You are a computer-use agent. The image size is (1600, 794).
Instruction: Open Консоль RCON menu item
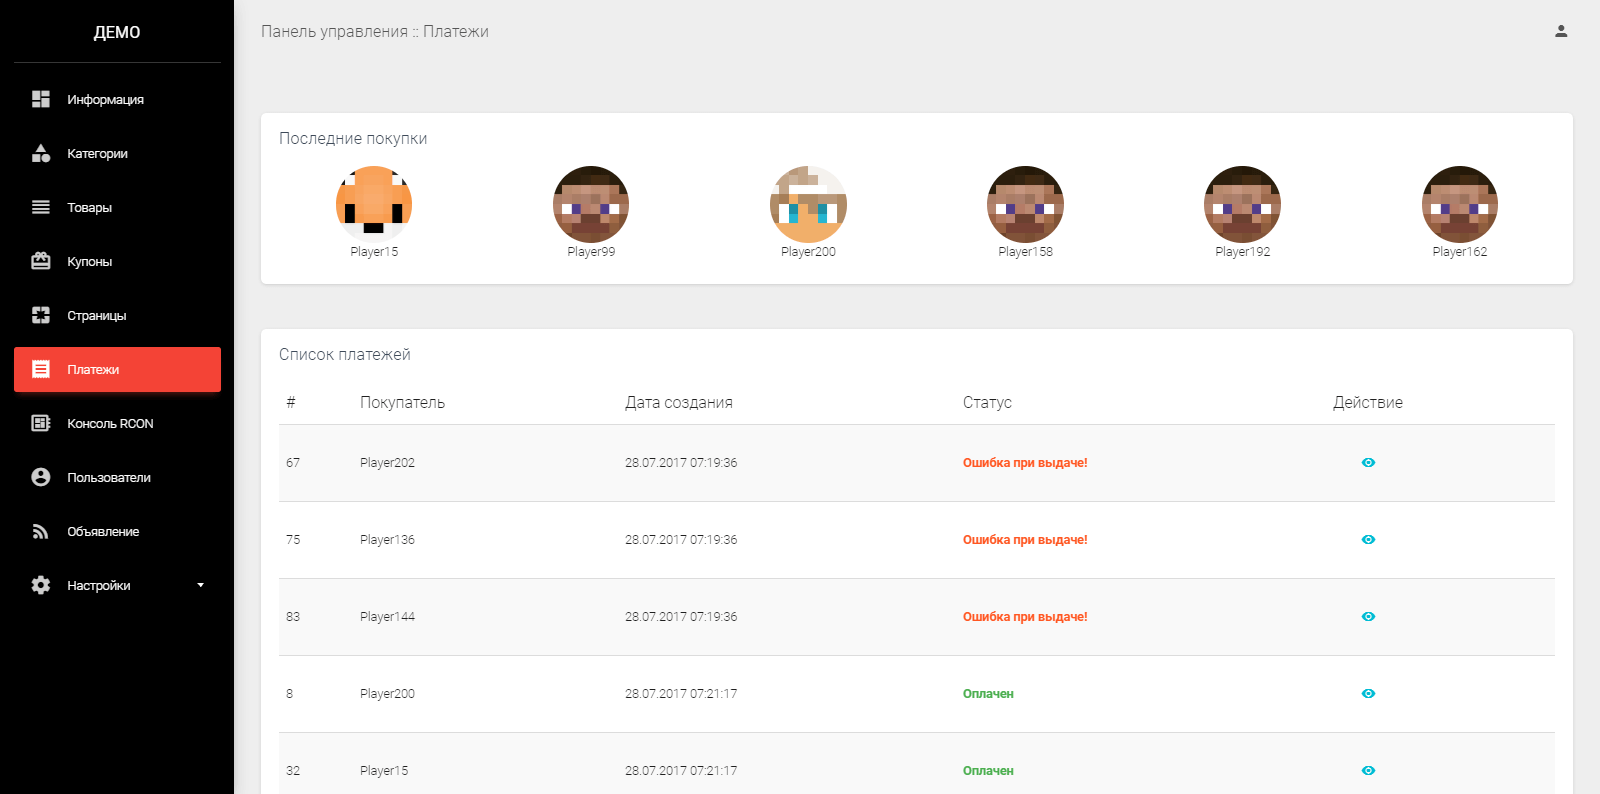(x=117, y=423)
